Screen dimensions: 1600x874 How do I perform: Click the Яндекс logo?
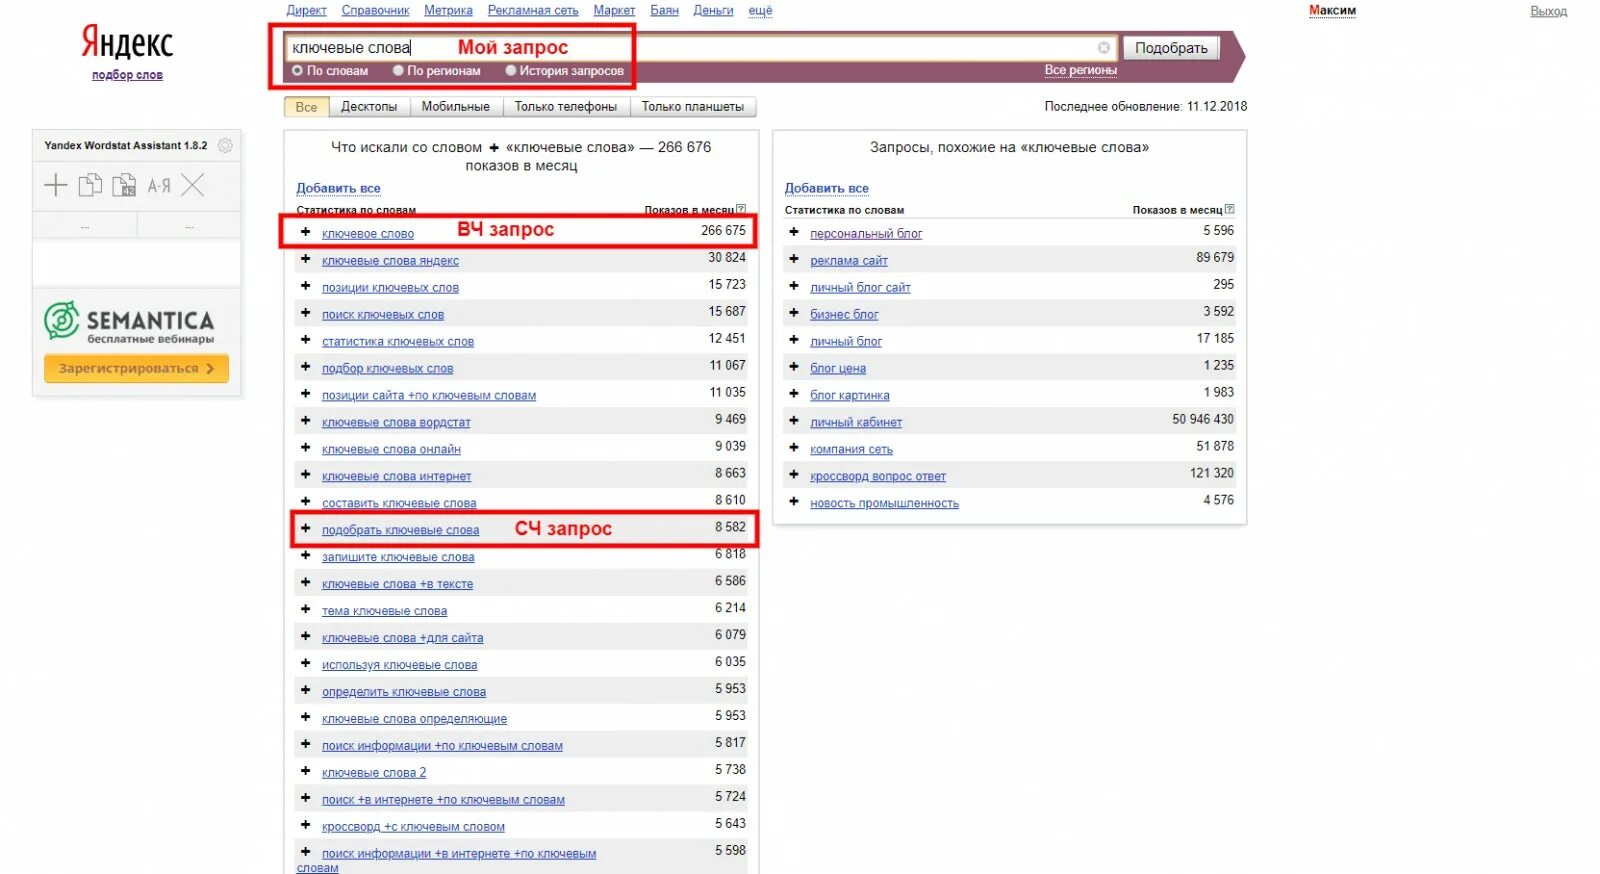click(x=127, y=43)
